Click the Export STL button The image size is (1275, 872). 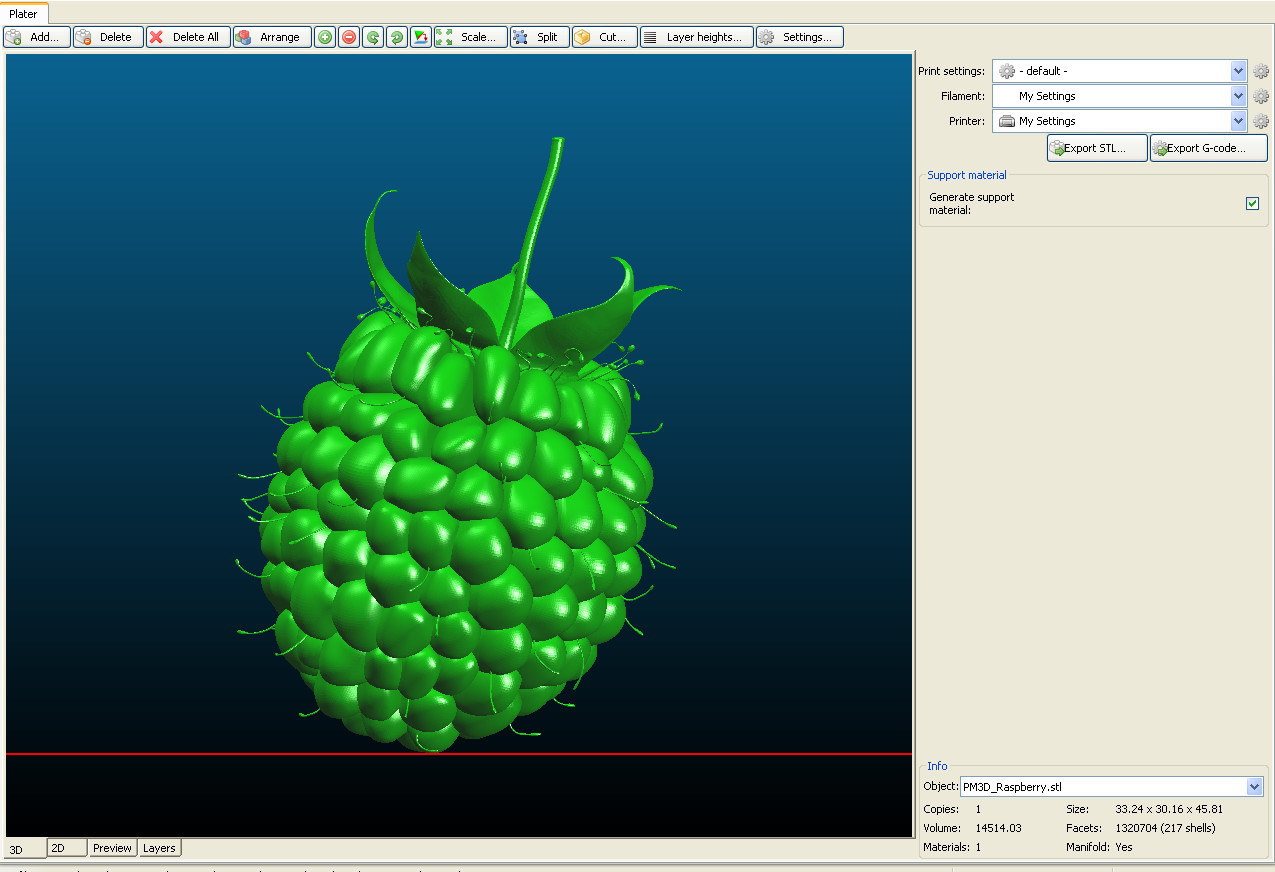pyautogui.click(x=1096, y=148)
